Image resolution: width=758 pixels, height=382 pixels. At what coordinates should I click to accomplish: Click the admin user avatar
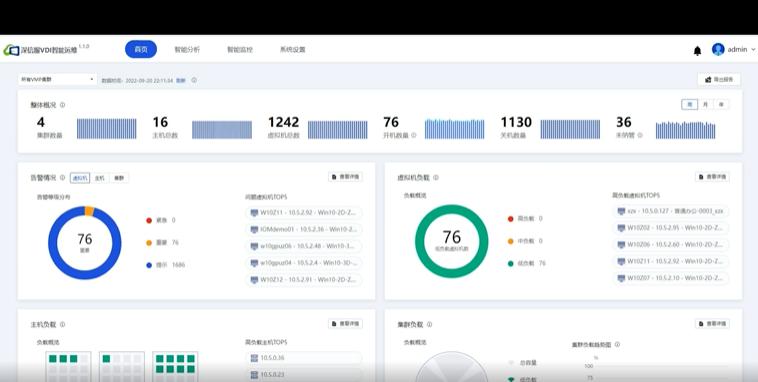(718, 49)
